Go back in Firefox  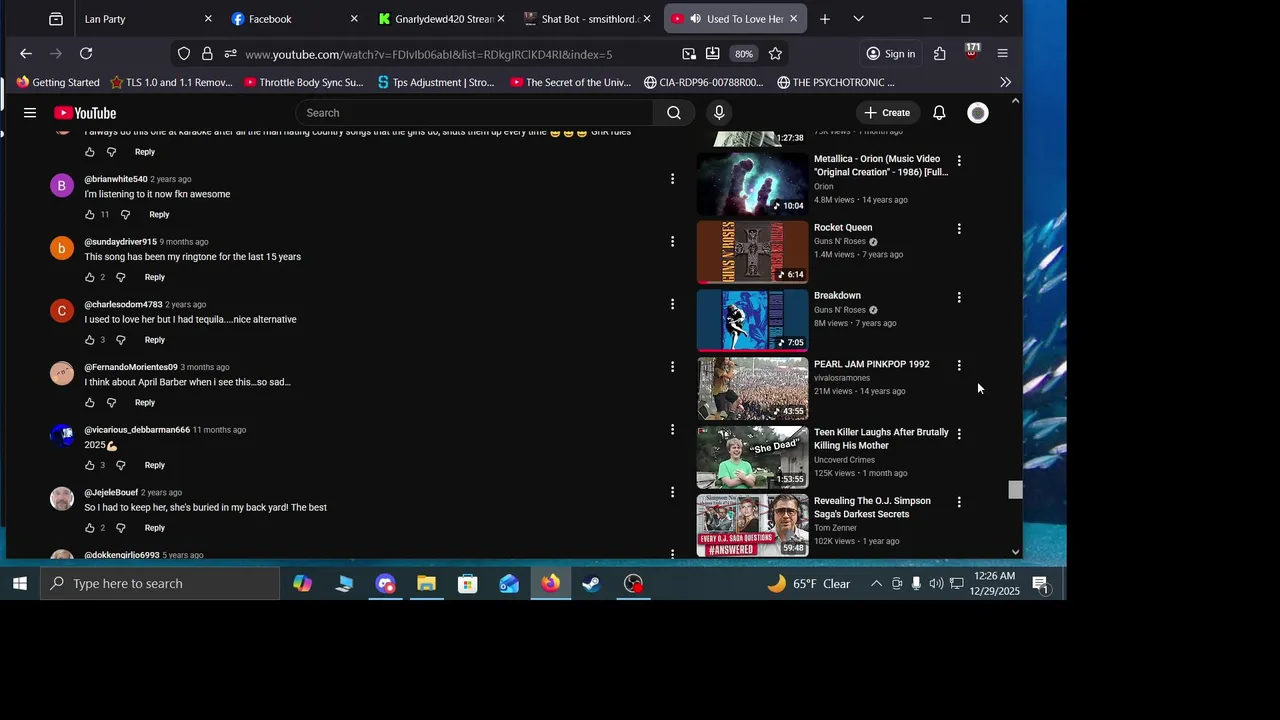pyautogui.click(x=26, y=54)
